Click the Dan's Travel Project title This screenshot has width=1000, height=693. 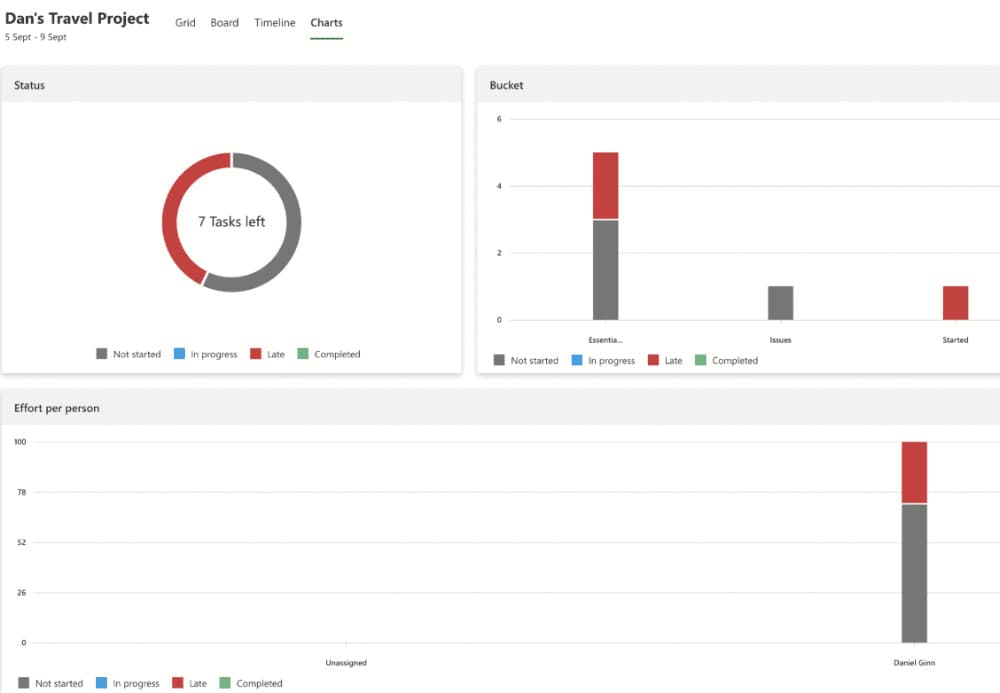pos(77,18)
